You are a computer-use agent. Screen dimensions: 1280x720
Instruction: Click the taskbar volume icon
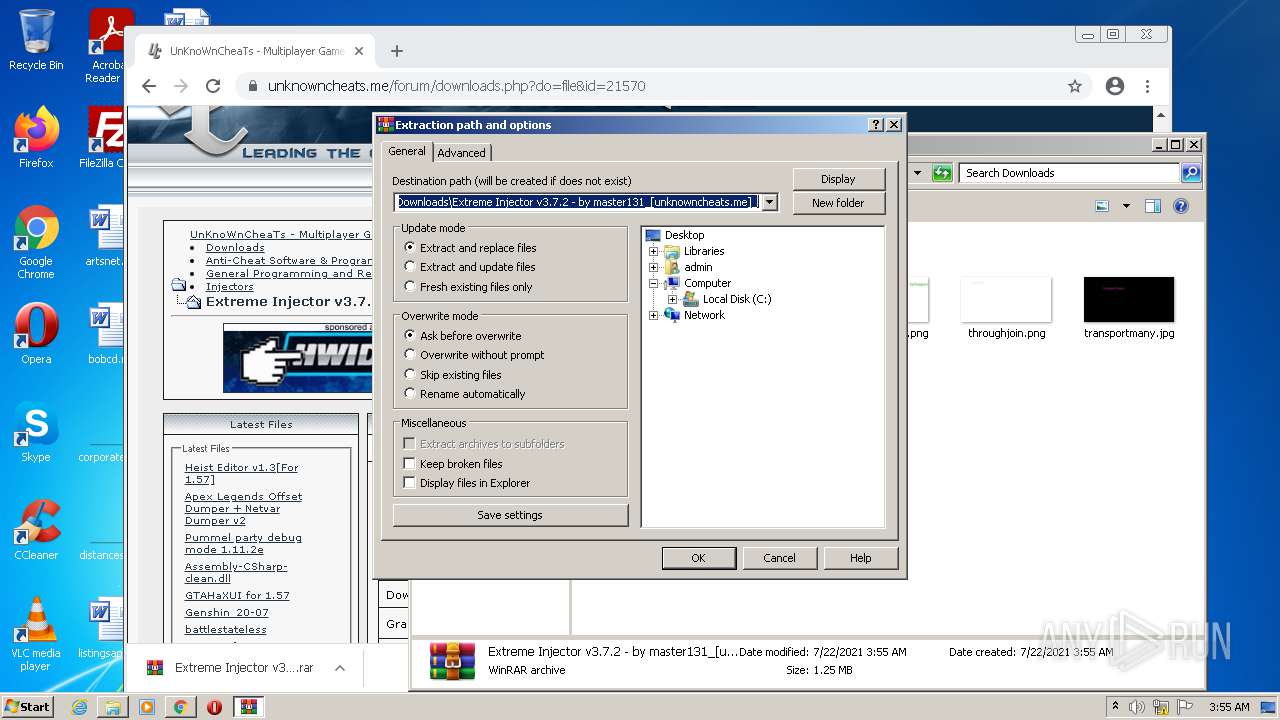tap(1136, 707)
